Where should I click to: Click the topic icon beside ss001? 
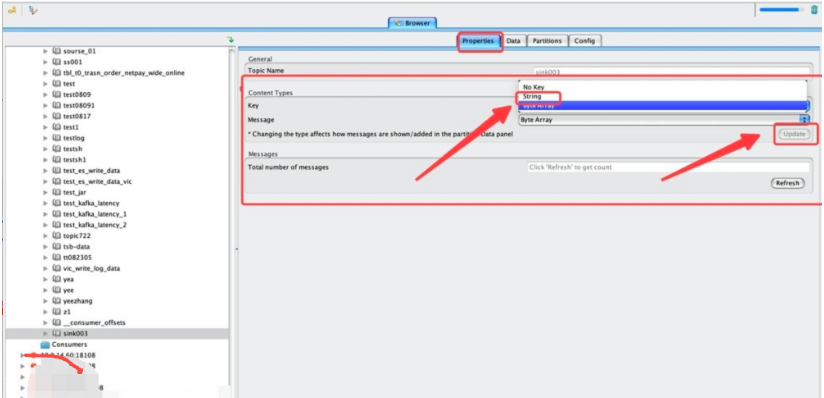pyautogui.click(x=57, y=62)
